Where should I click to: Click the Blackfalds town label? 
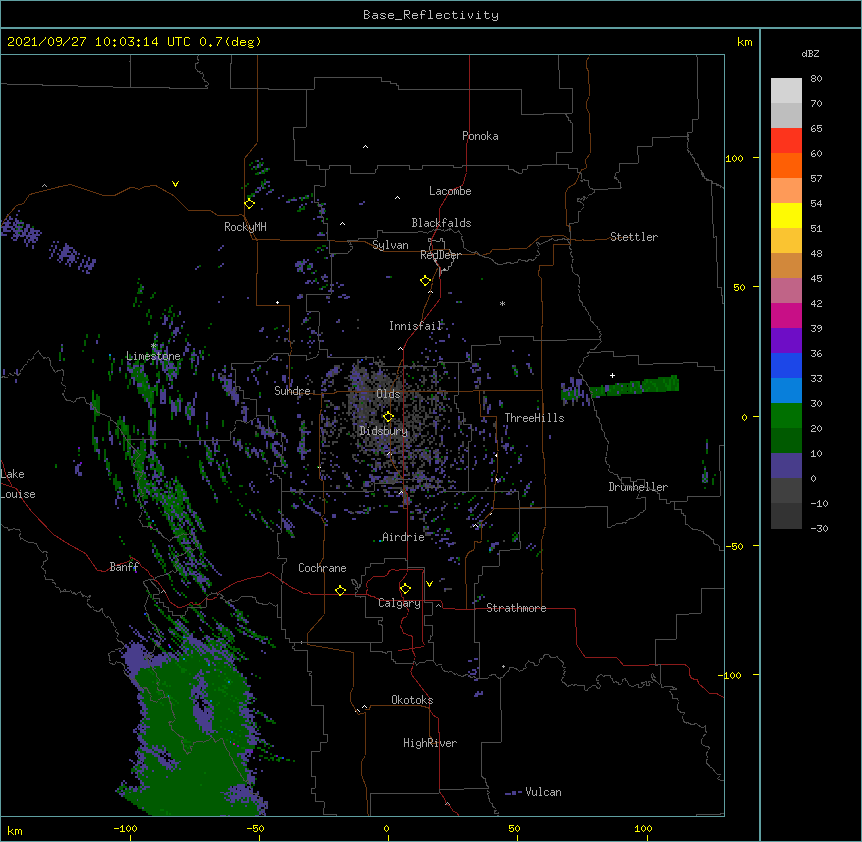[441, 223]
